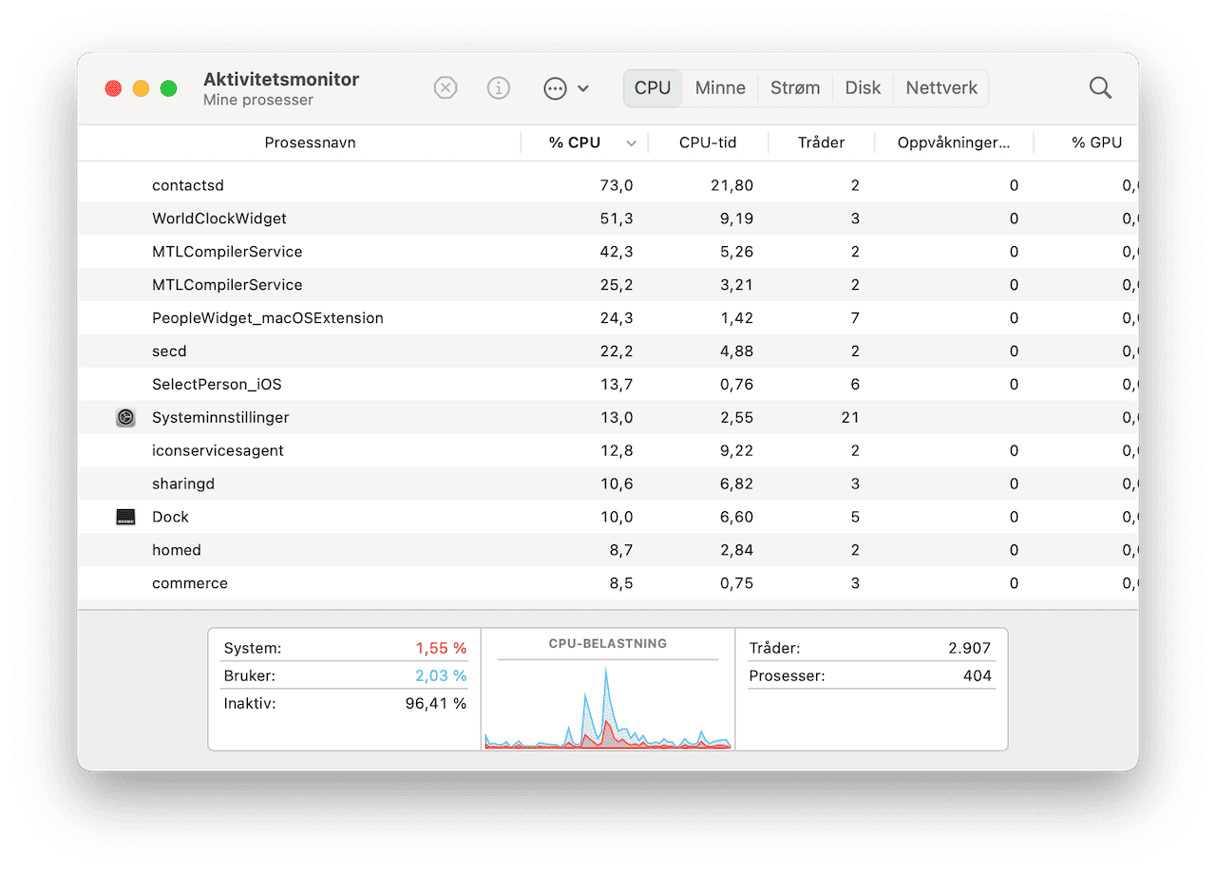Click the Prosesser 404 total
Screen dimensions: 1216x873
coord(871,676)
